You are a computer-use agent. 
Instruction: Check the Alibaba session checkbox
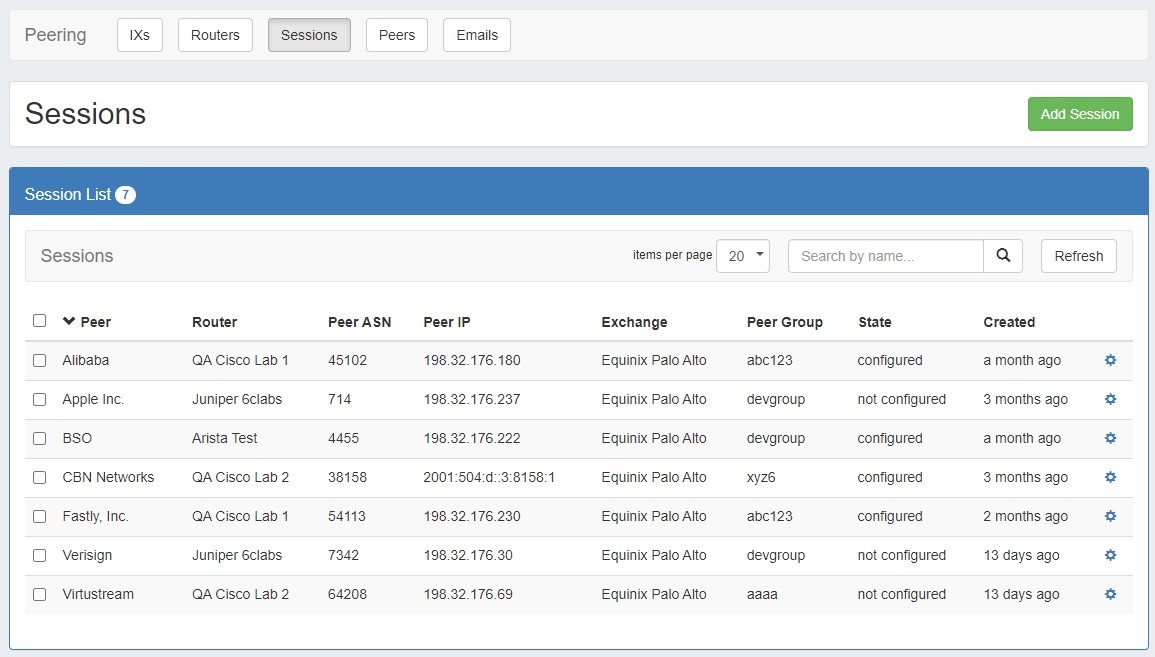click(39, 360)
